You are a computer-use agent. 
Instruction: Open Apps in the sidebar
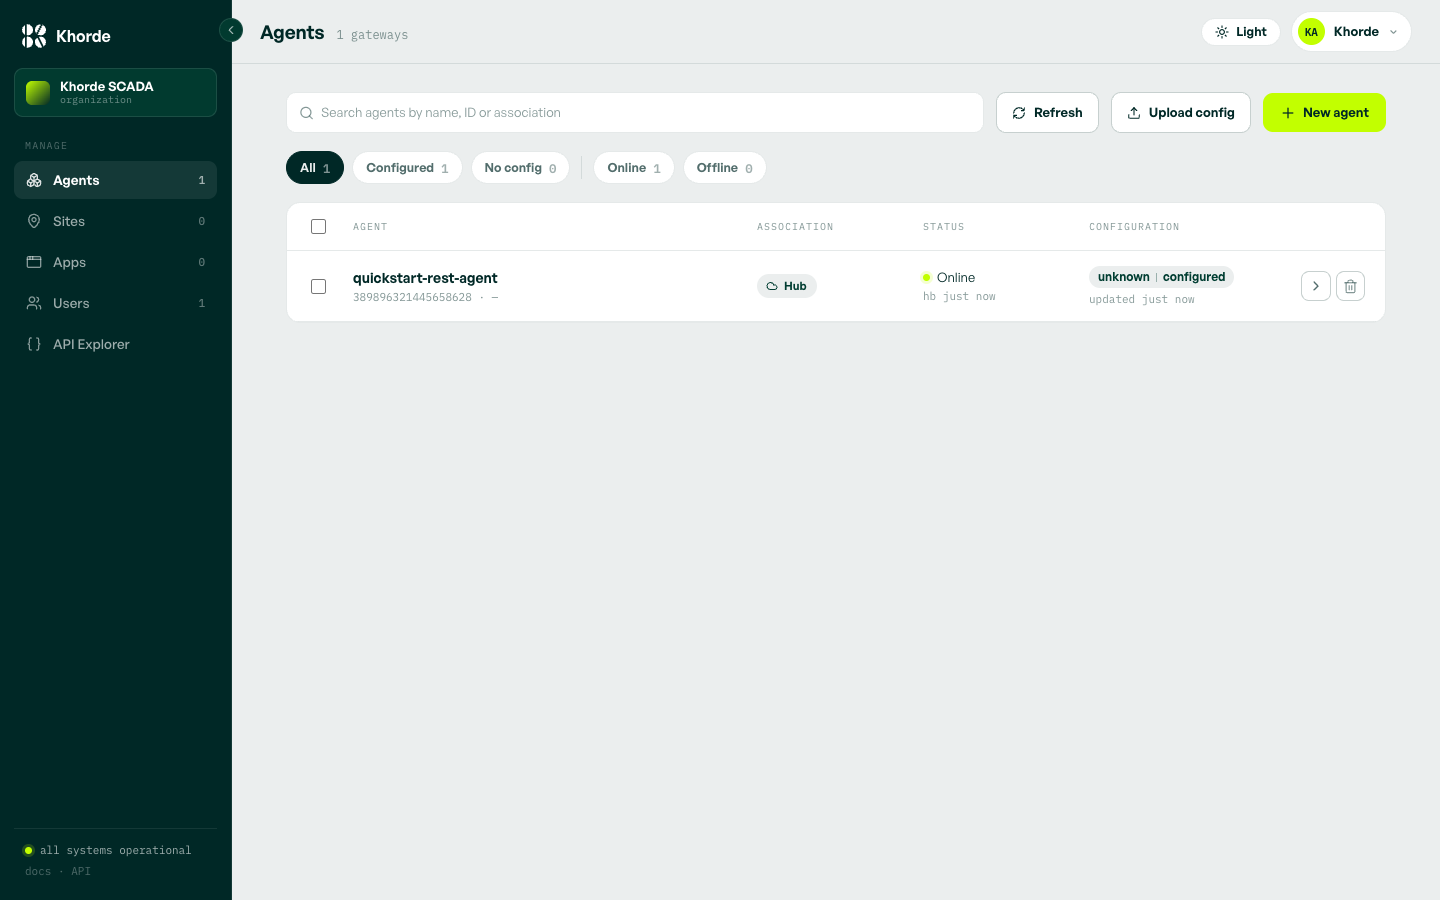pos(115,262)
